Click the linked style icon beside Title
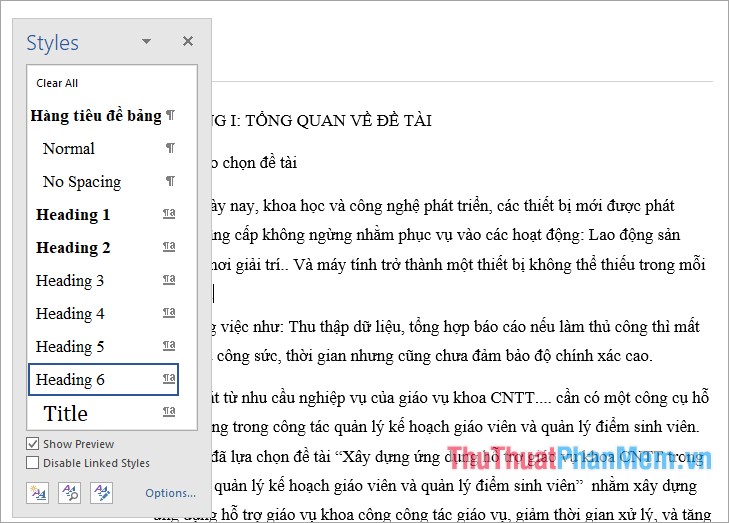Image resolution: width=729 pixels, height=523 pixels. click(x=169, y=411)
